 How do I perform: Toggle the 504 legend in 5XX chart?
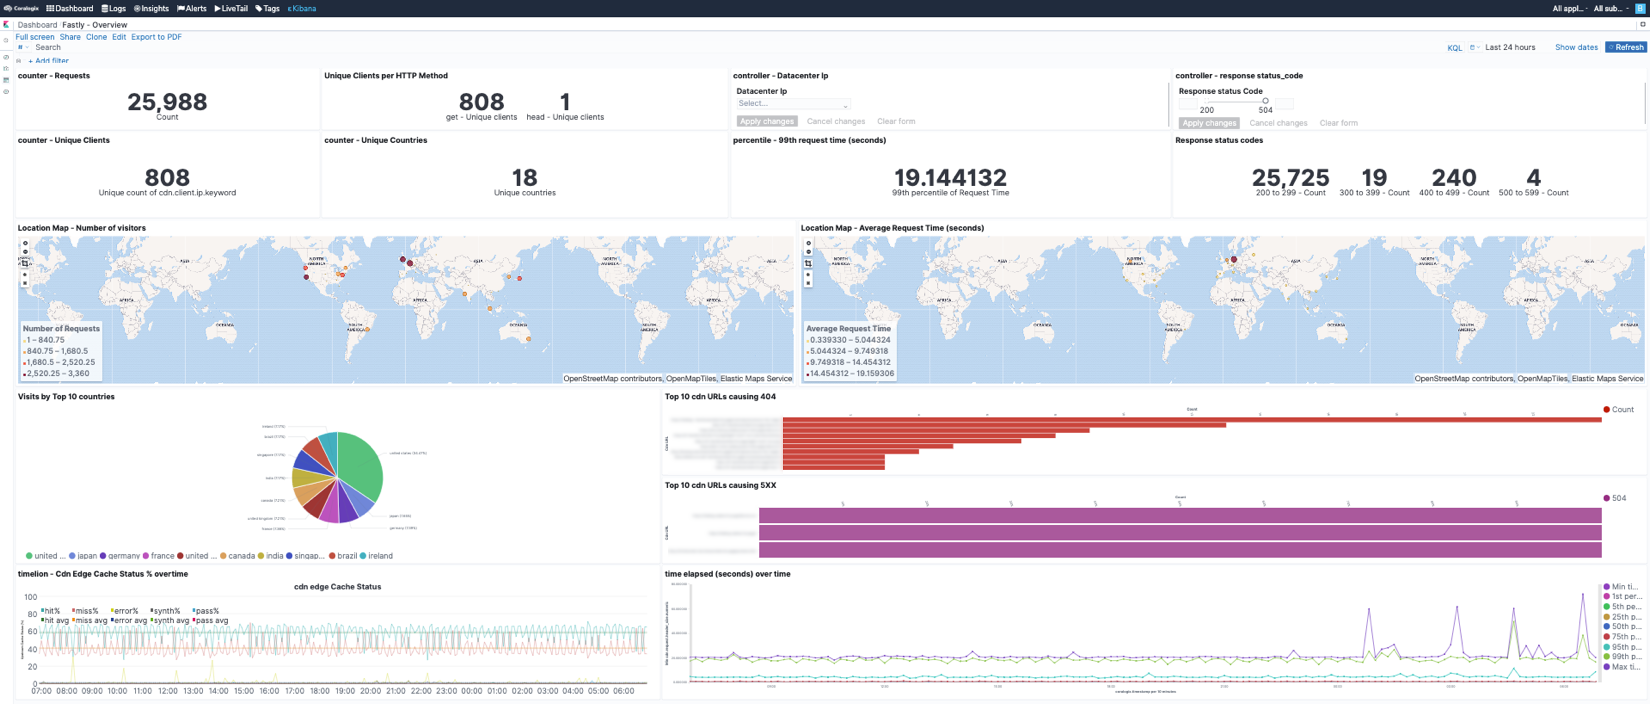coord(1614,498)
